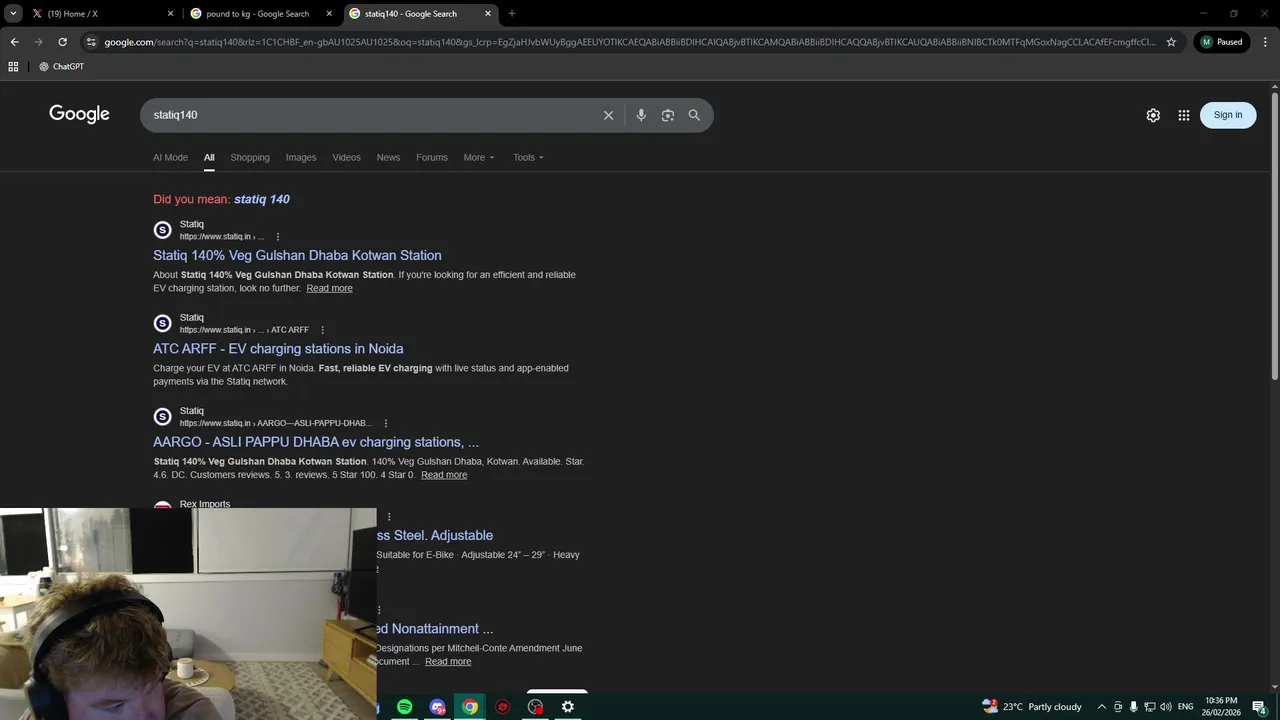Open the Chrome apps shortcut in bookmarks bar
Screen dimensions: 1280x720
(13, 67)
